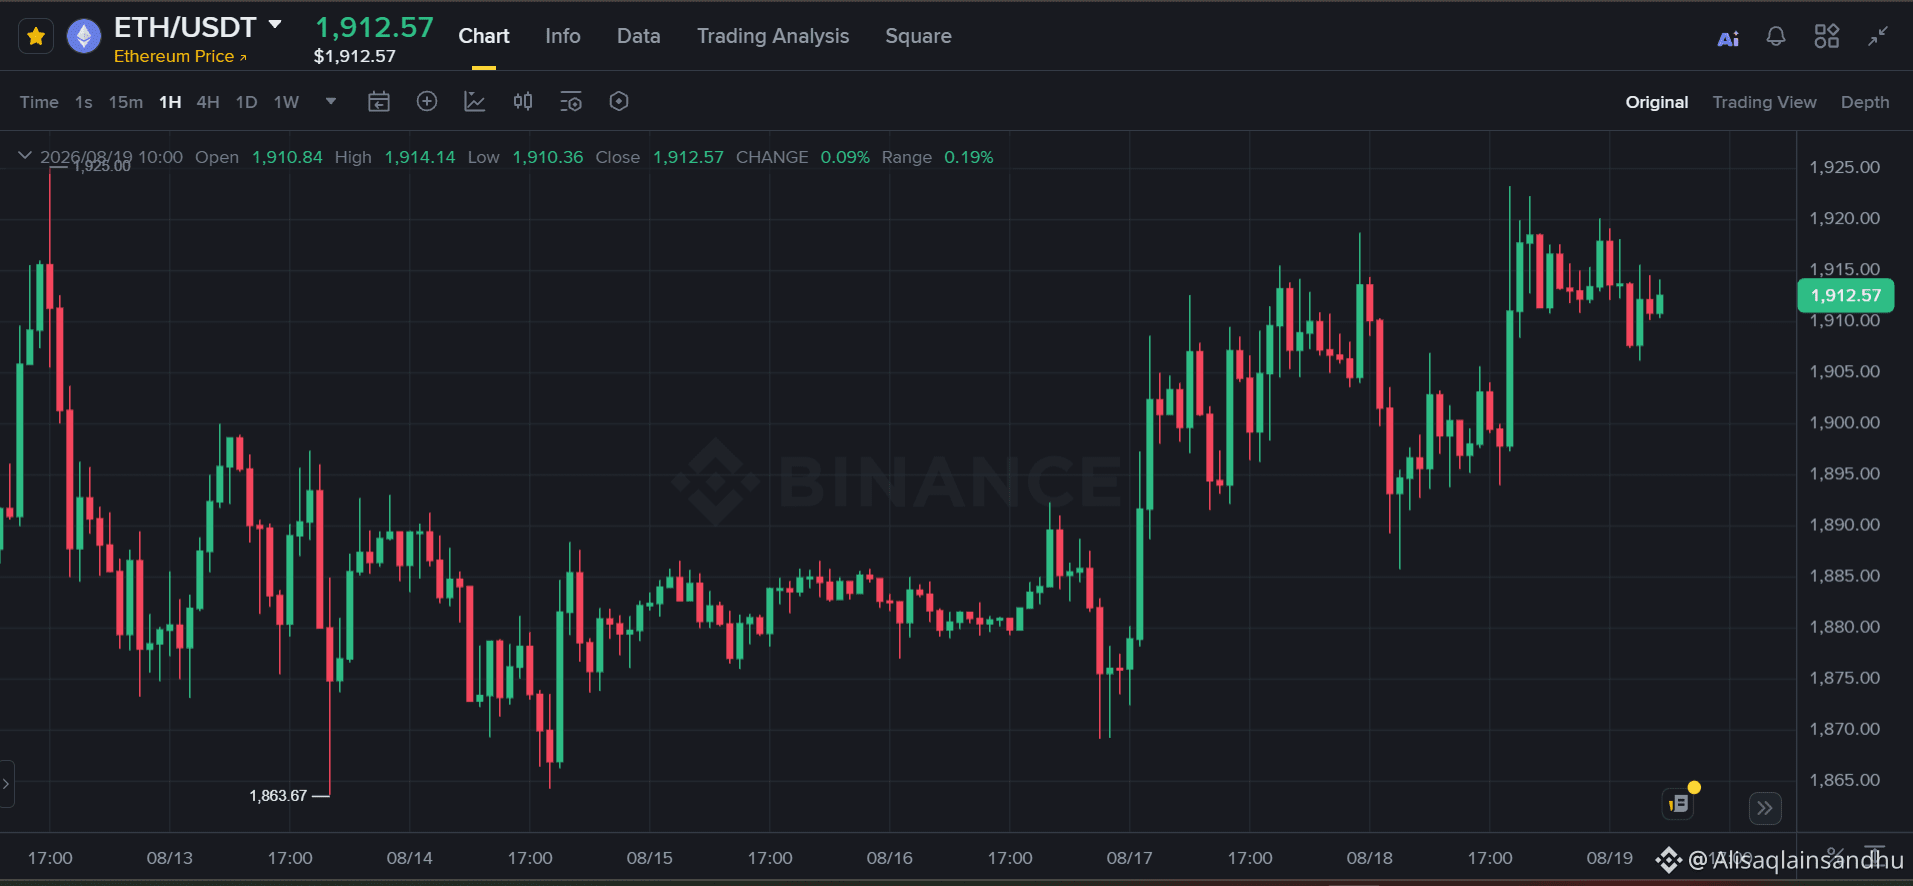Viewport: 1913px width, 886px height.
Task: Open the technical indicators chart icon
Action: point(475,101)
